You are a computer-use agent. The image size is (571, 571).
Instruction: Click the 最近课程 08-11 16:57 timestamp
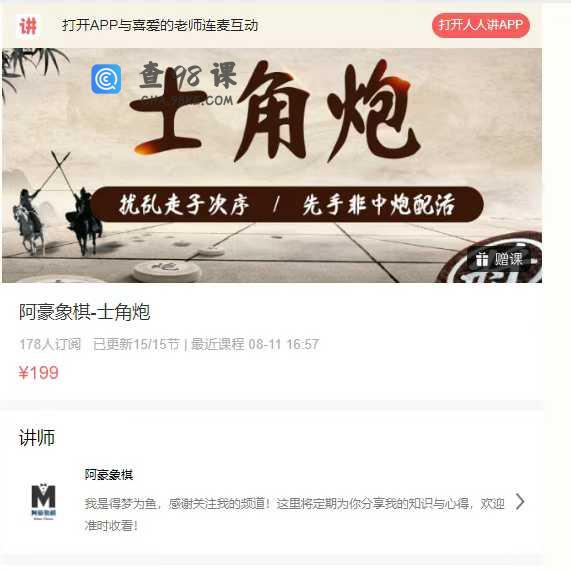[x=255, y=344]
